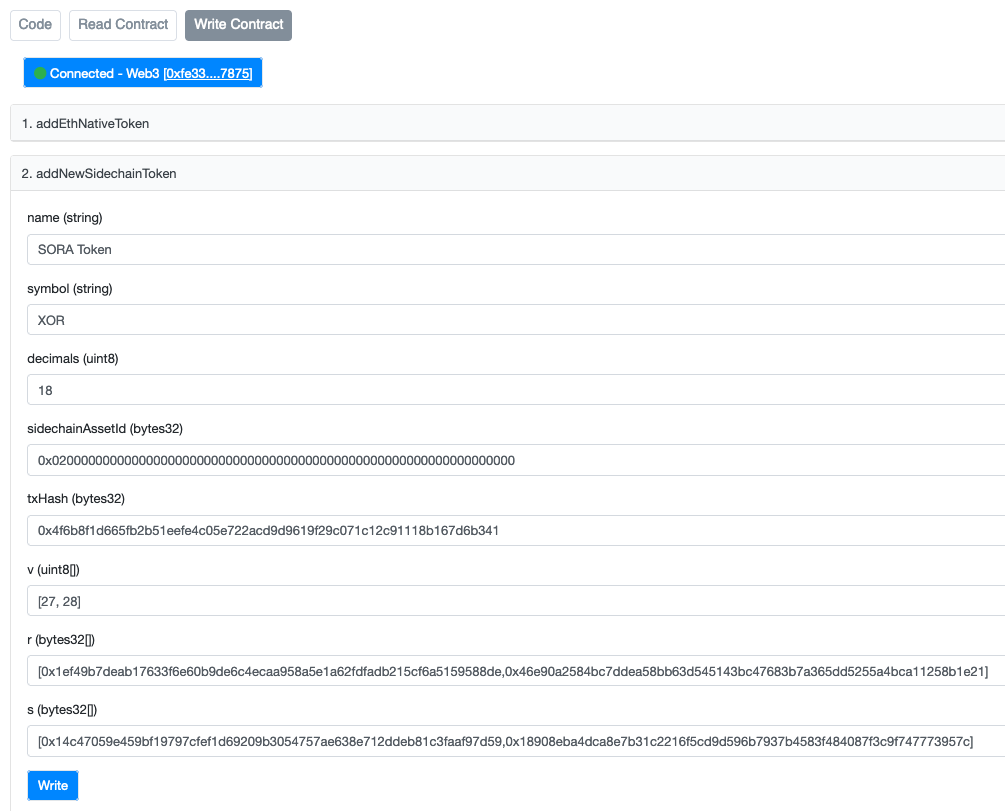
Task: Click the r (bytes32[]) input field
Action: [516, 671]
